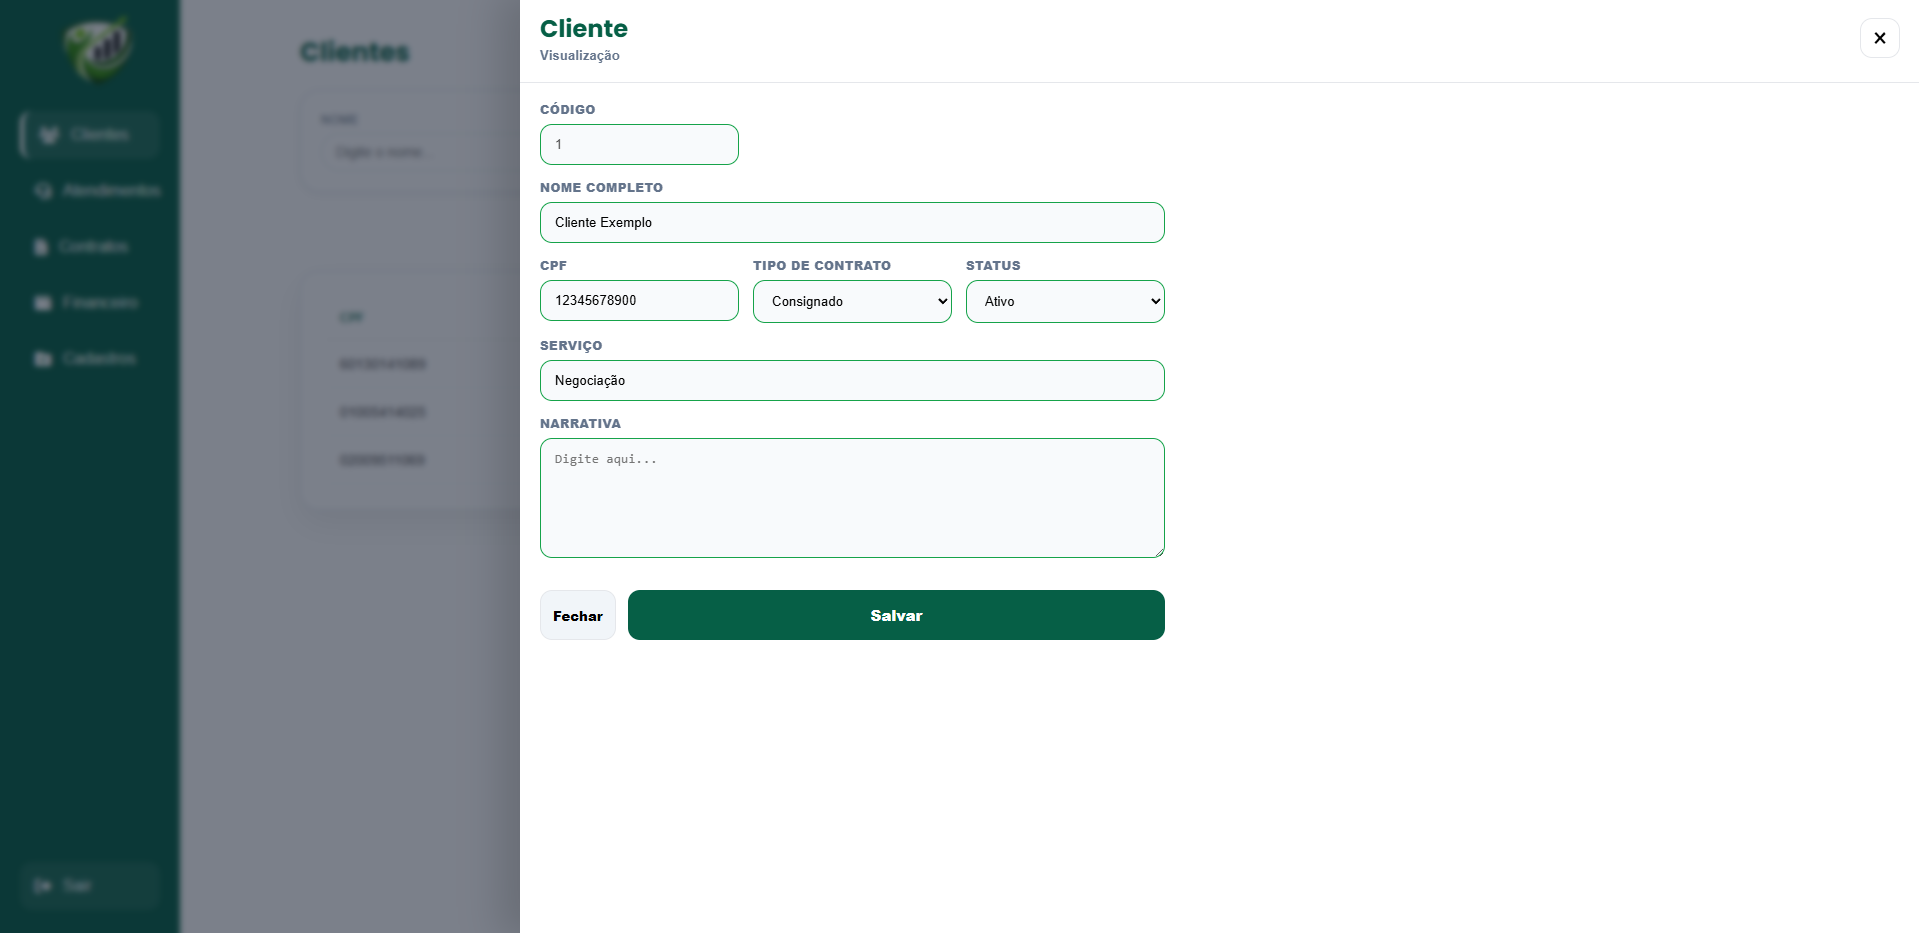Image resolution: width=1919 pixels, height=933 pixels.
Task: Focus the Nome Completo field
Action: pyautogui.click(x=852, y=222)
